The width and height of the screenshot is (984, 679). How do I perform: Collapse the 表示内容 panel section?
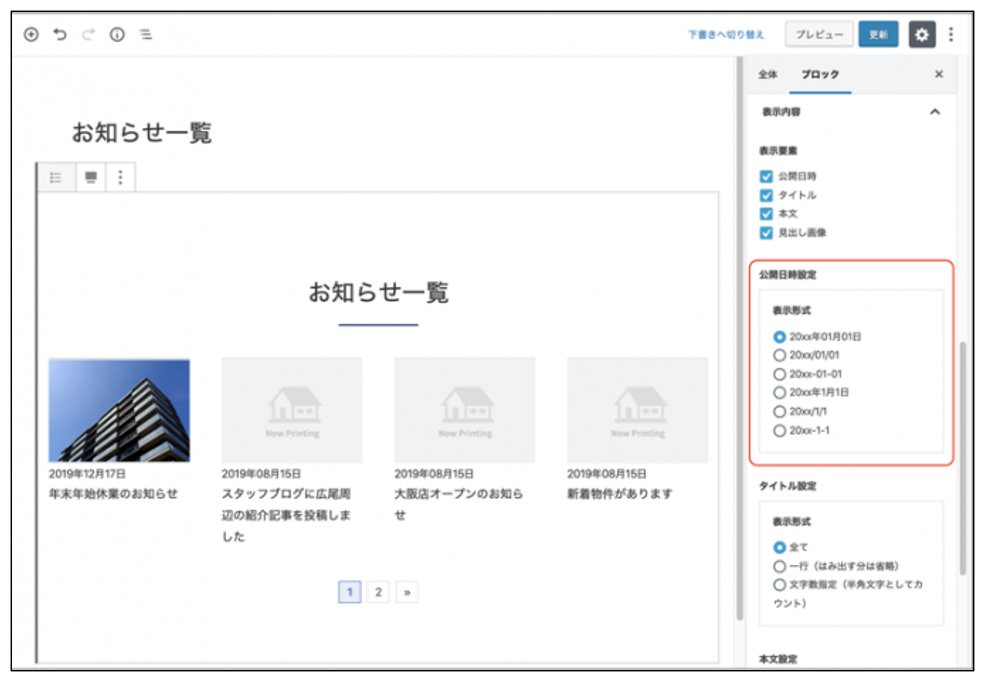(x=935, y=112)
